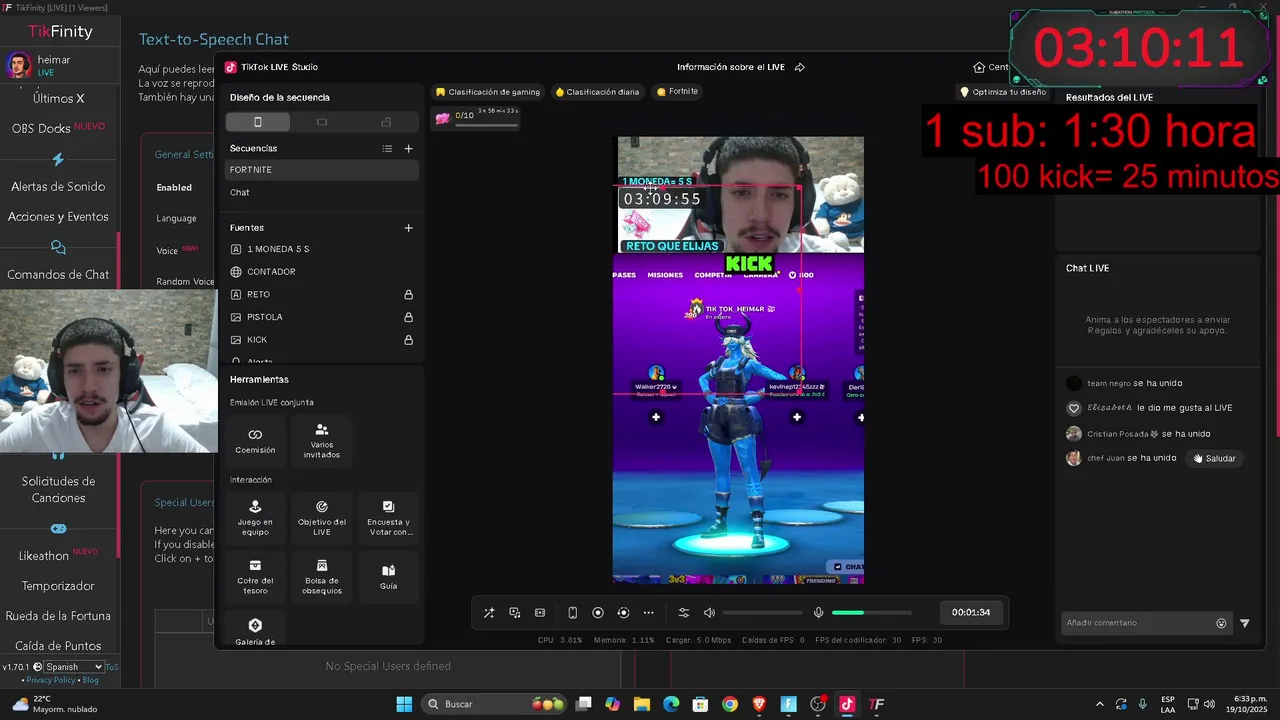Select the unlocked custom layout icon
The width and height of the screenshot is (1280, 720).
pos(386,122)
